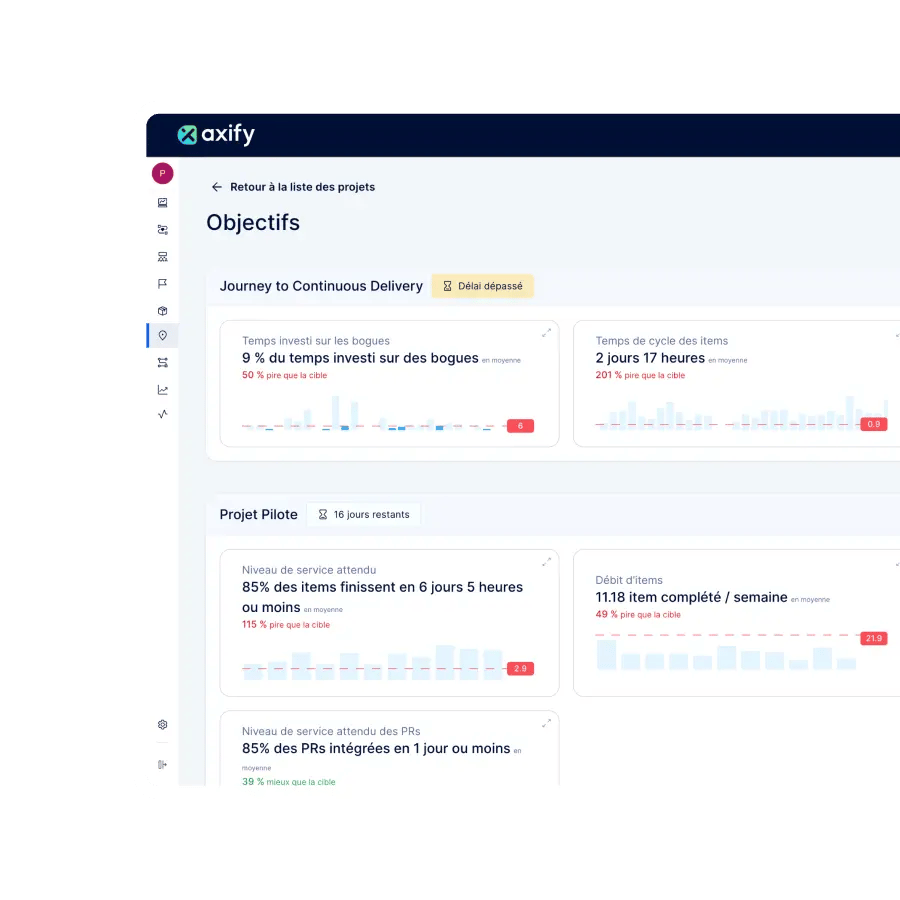Open the trend chart icon in sidebar

coord(162,389)
